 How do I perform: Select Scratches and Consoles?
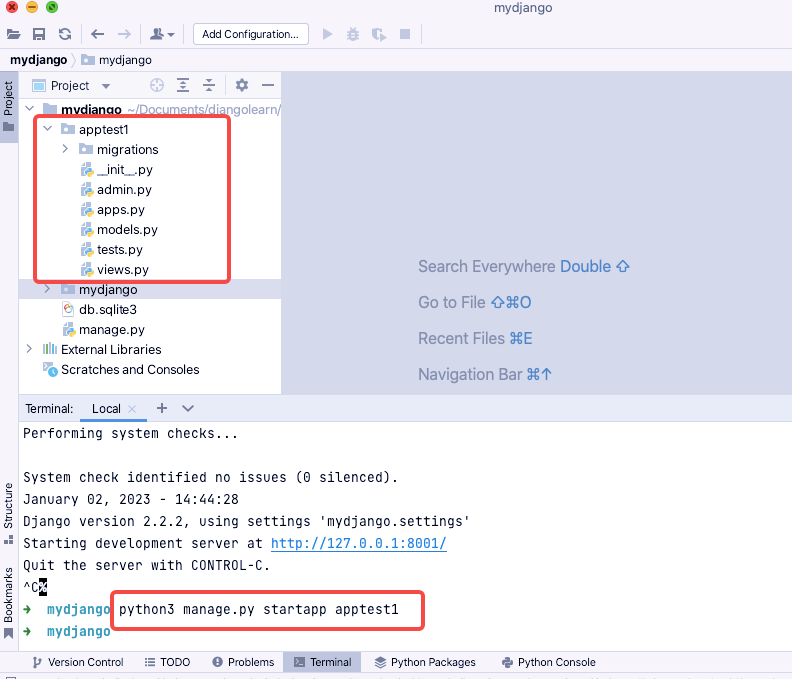click(x=121, y=370)
